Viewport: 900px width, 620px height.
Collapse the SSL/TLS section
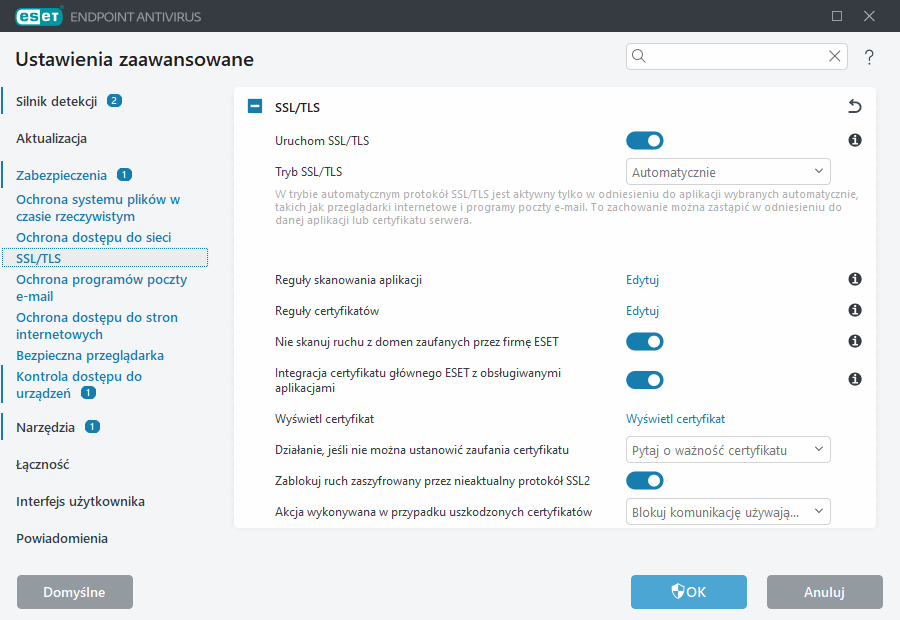[x=254, y=106]
